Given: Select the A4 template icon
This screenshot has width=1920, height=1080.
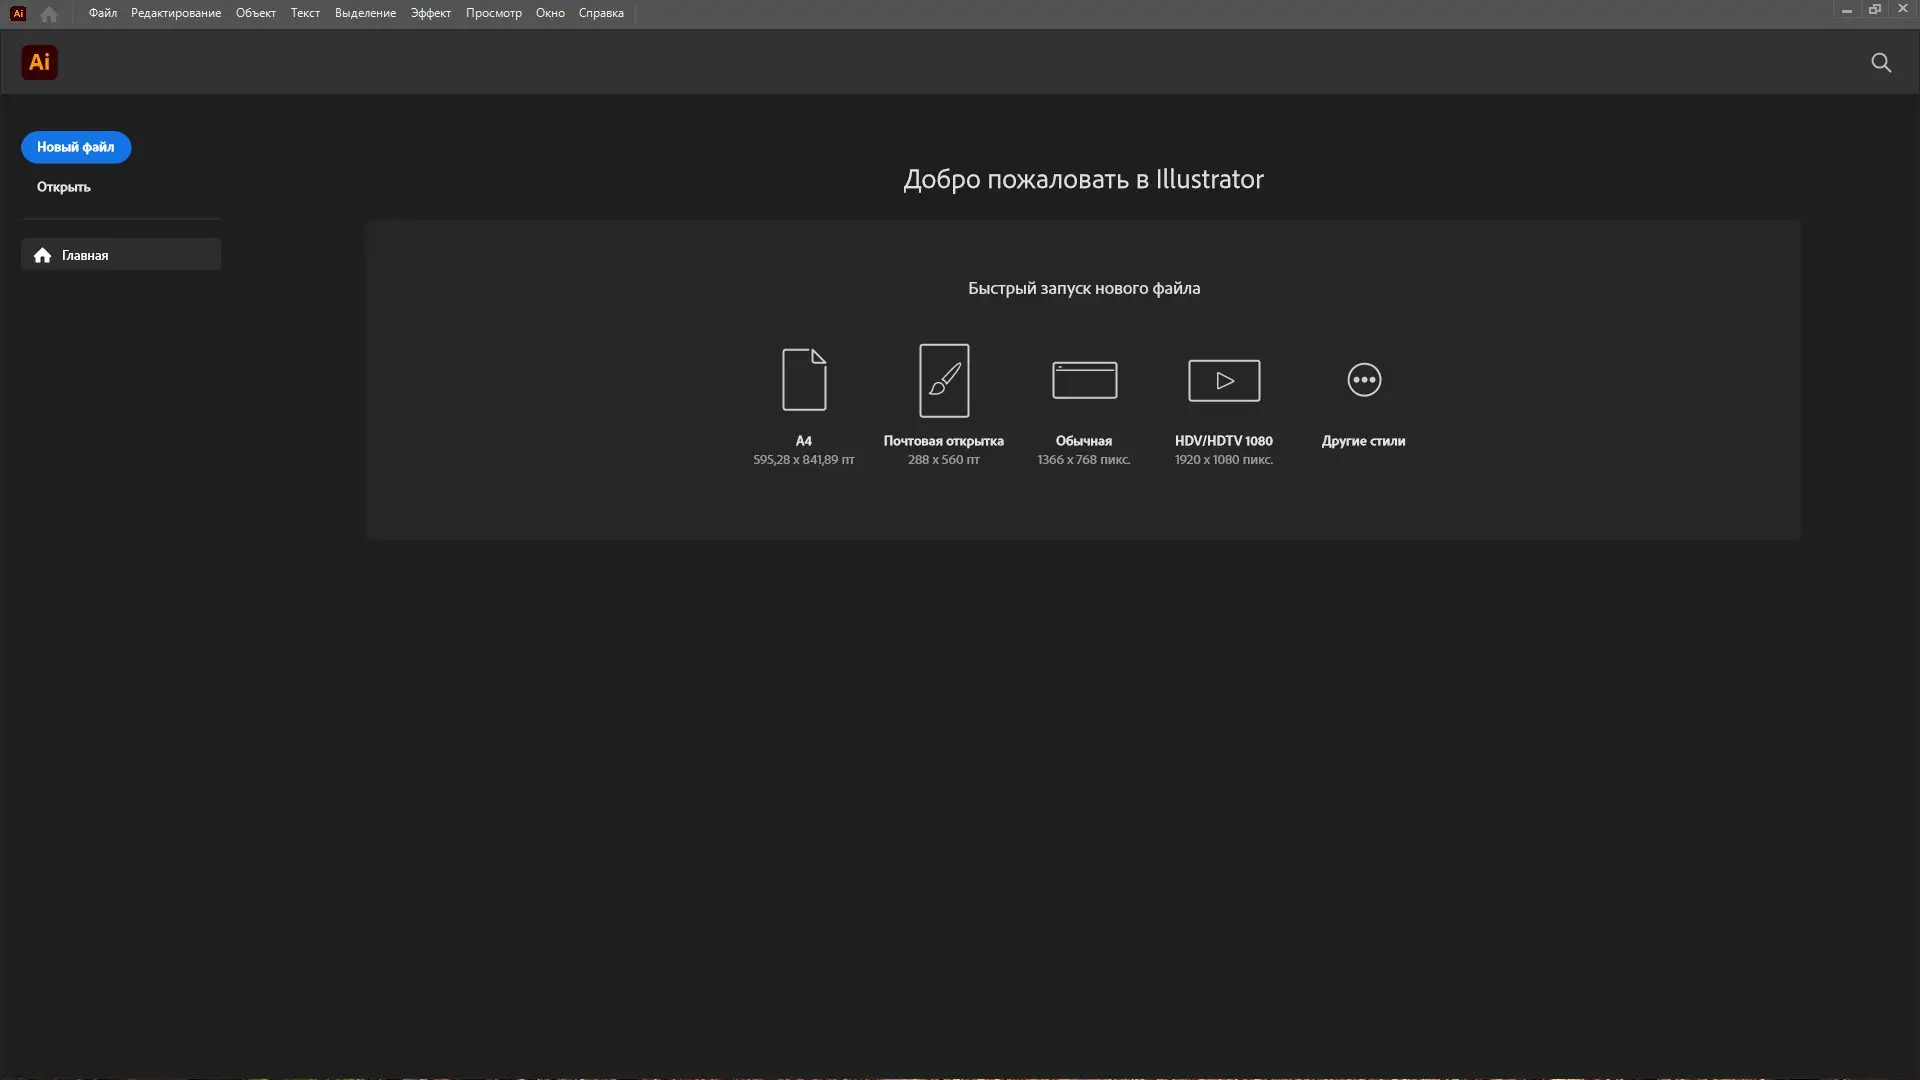Looking at the screenshot, I should tap(804, 380).
